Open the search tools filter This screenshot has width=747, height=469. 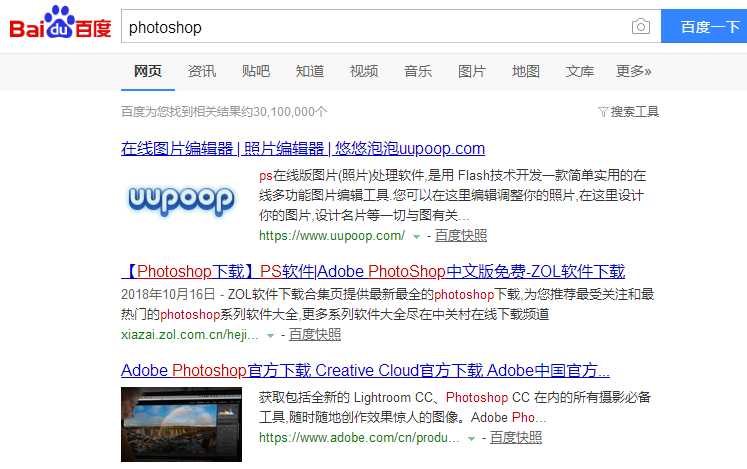tap(628, 111)
